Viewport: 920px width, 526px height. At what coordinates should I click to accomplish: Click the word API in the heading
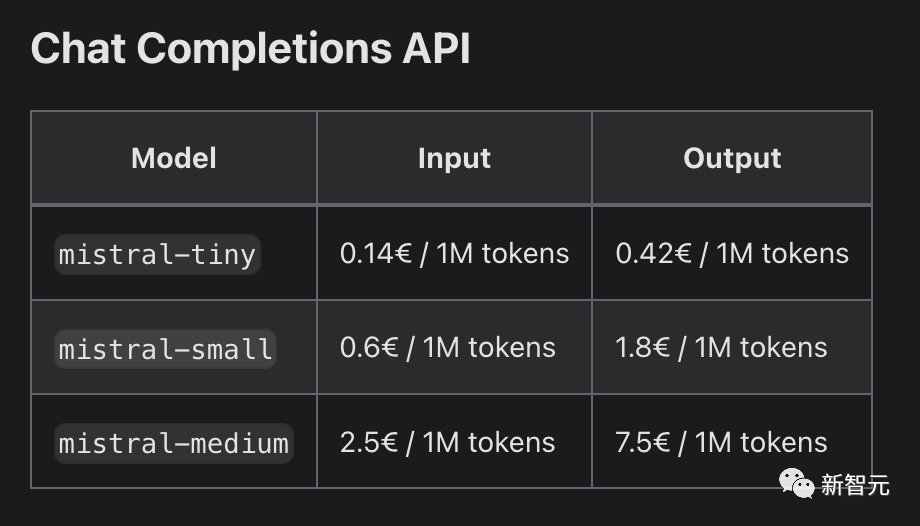coord(437,48)
